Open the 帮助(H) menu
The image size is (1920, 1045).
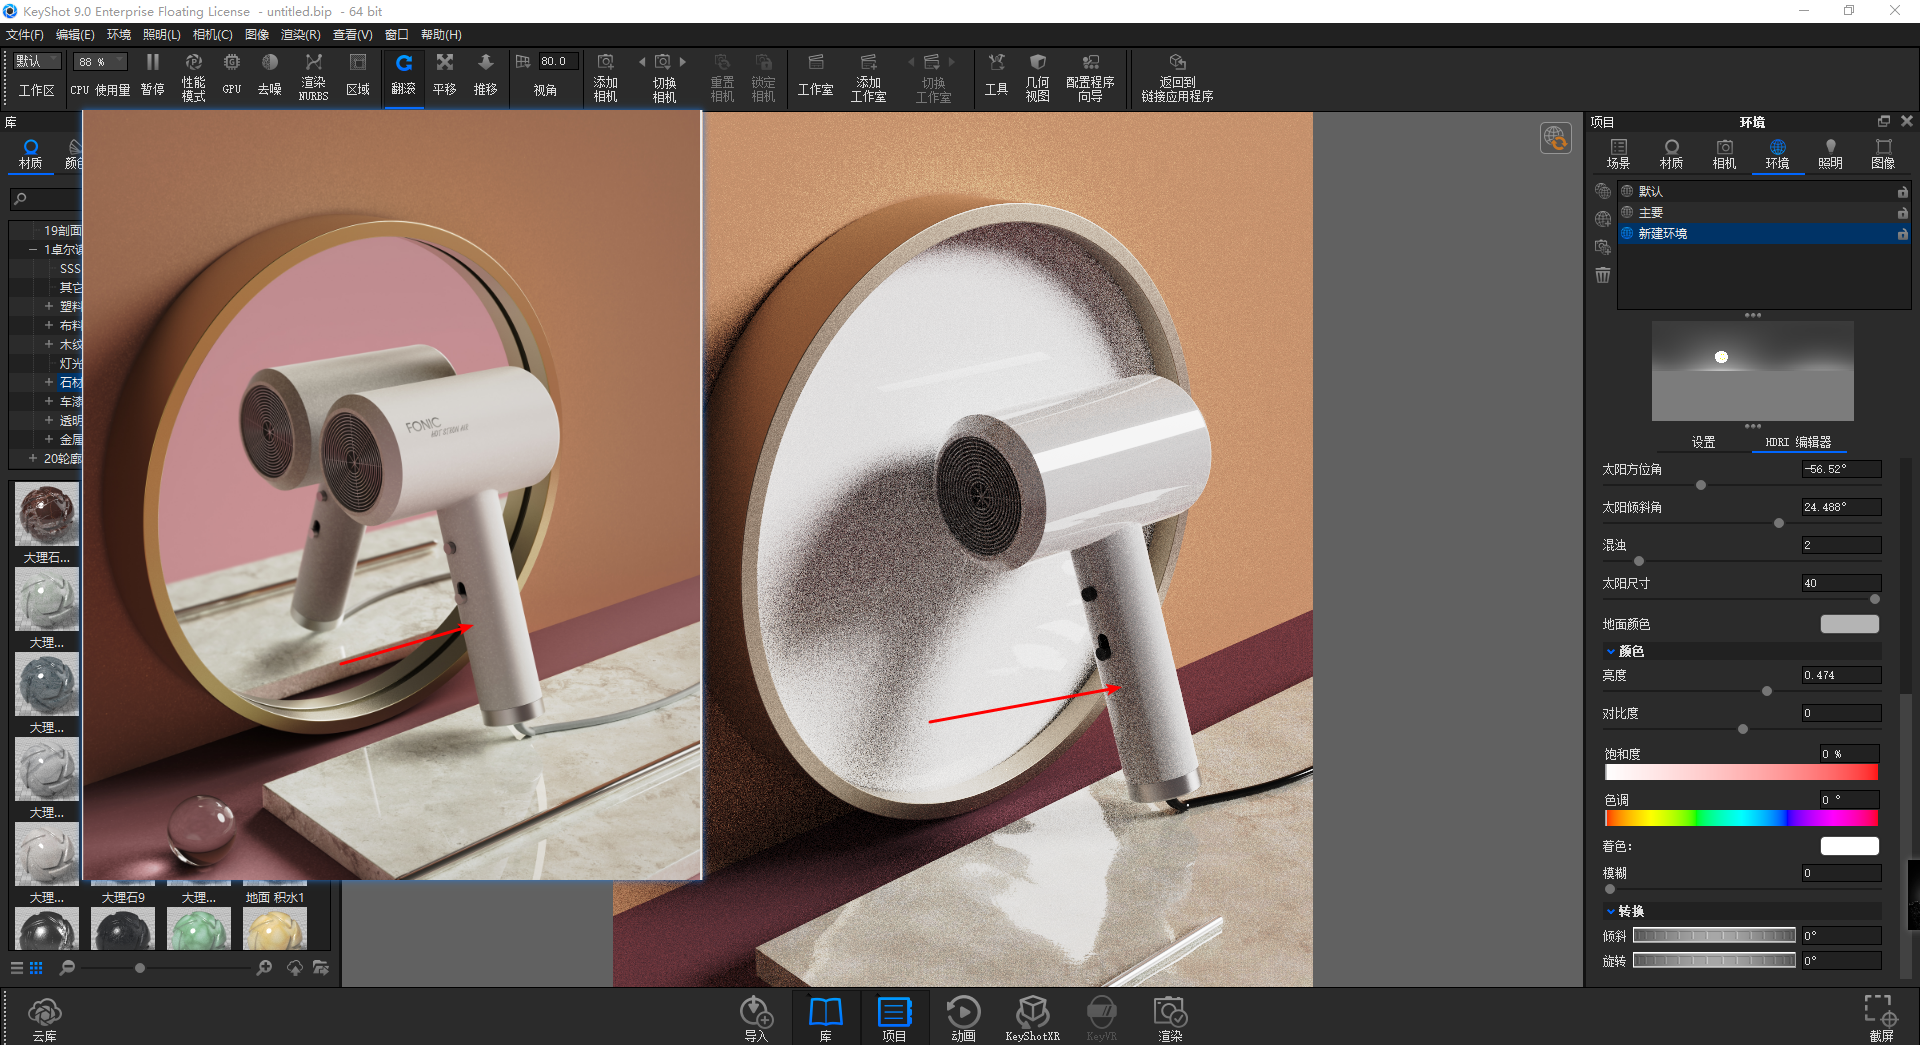coord(441,35)
